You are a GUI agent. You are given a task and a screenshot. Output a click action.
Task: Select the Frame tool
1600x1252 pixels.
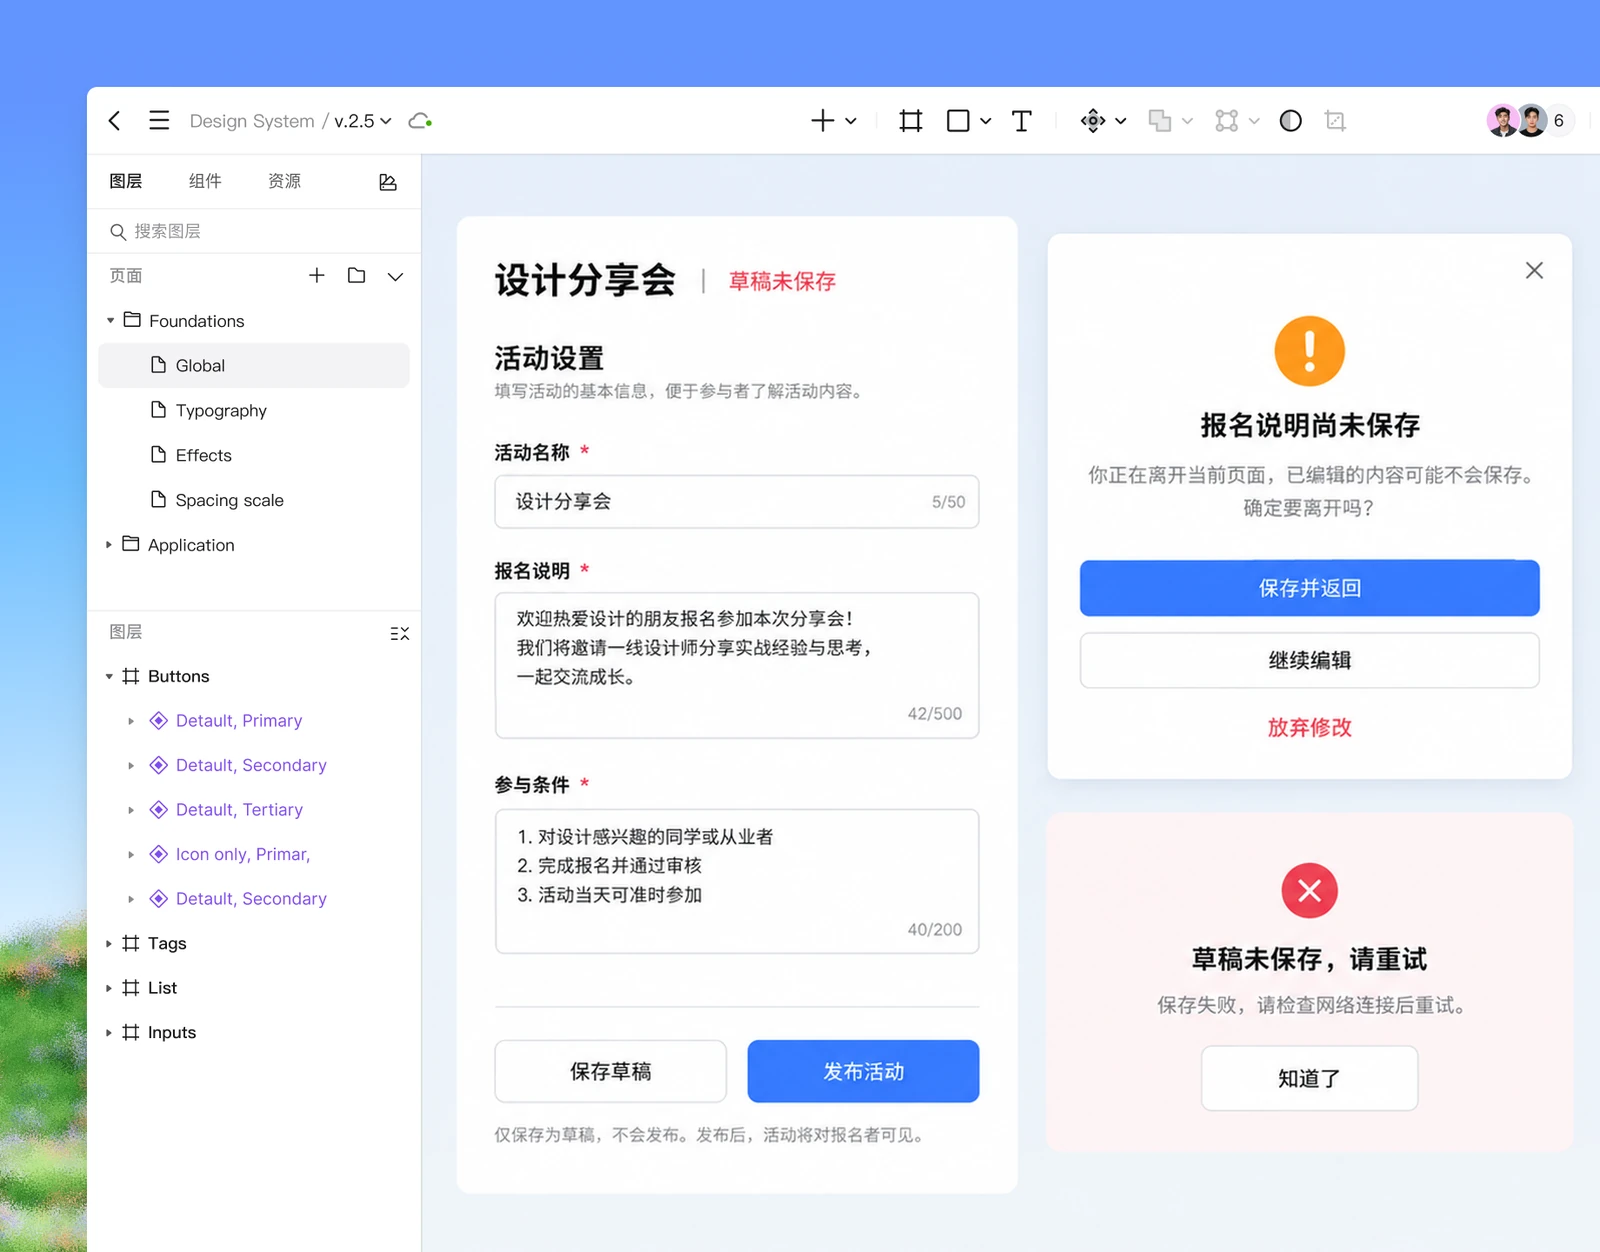coord(911,121)
